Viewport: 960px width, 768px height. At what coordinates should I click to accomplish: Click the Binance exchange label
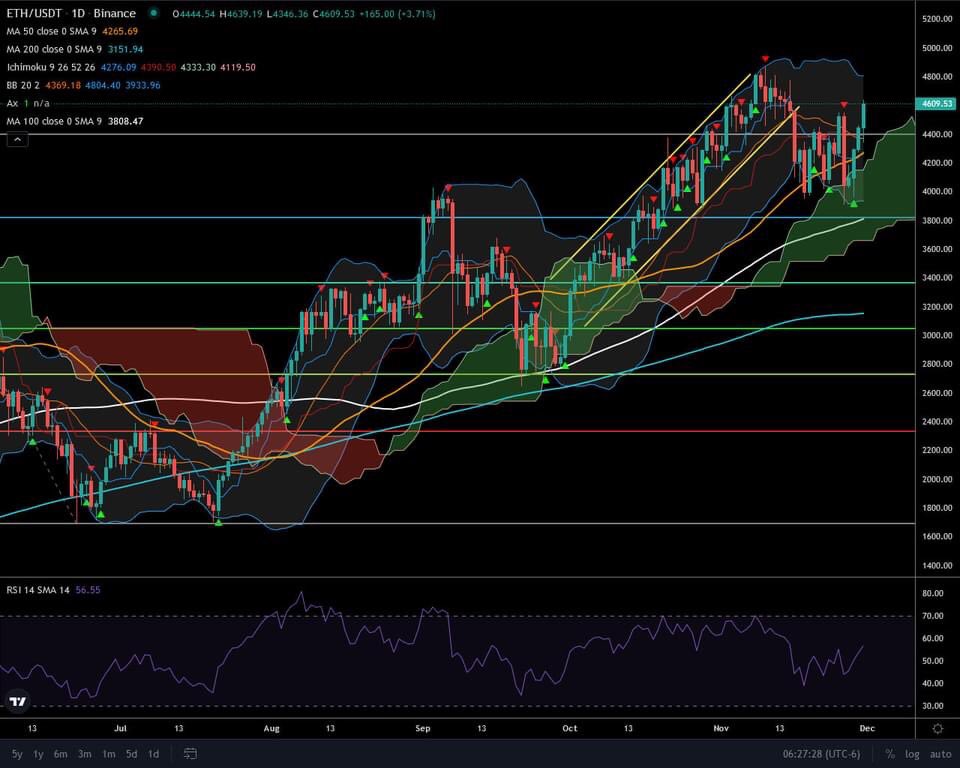(x=114, y=13)
